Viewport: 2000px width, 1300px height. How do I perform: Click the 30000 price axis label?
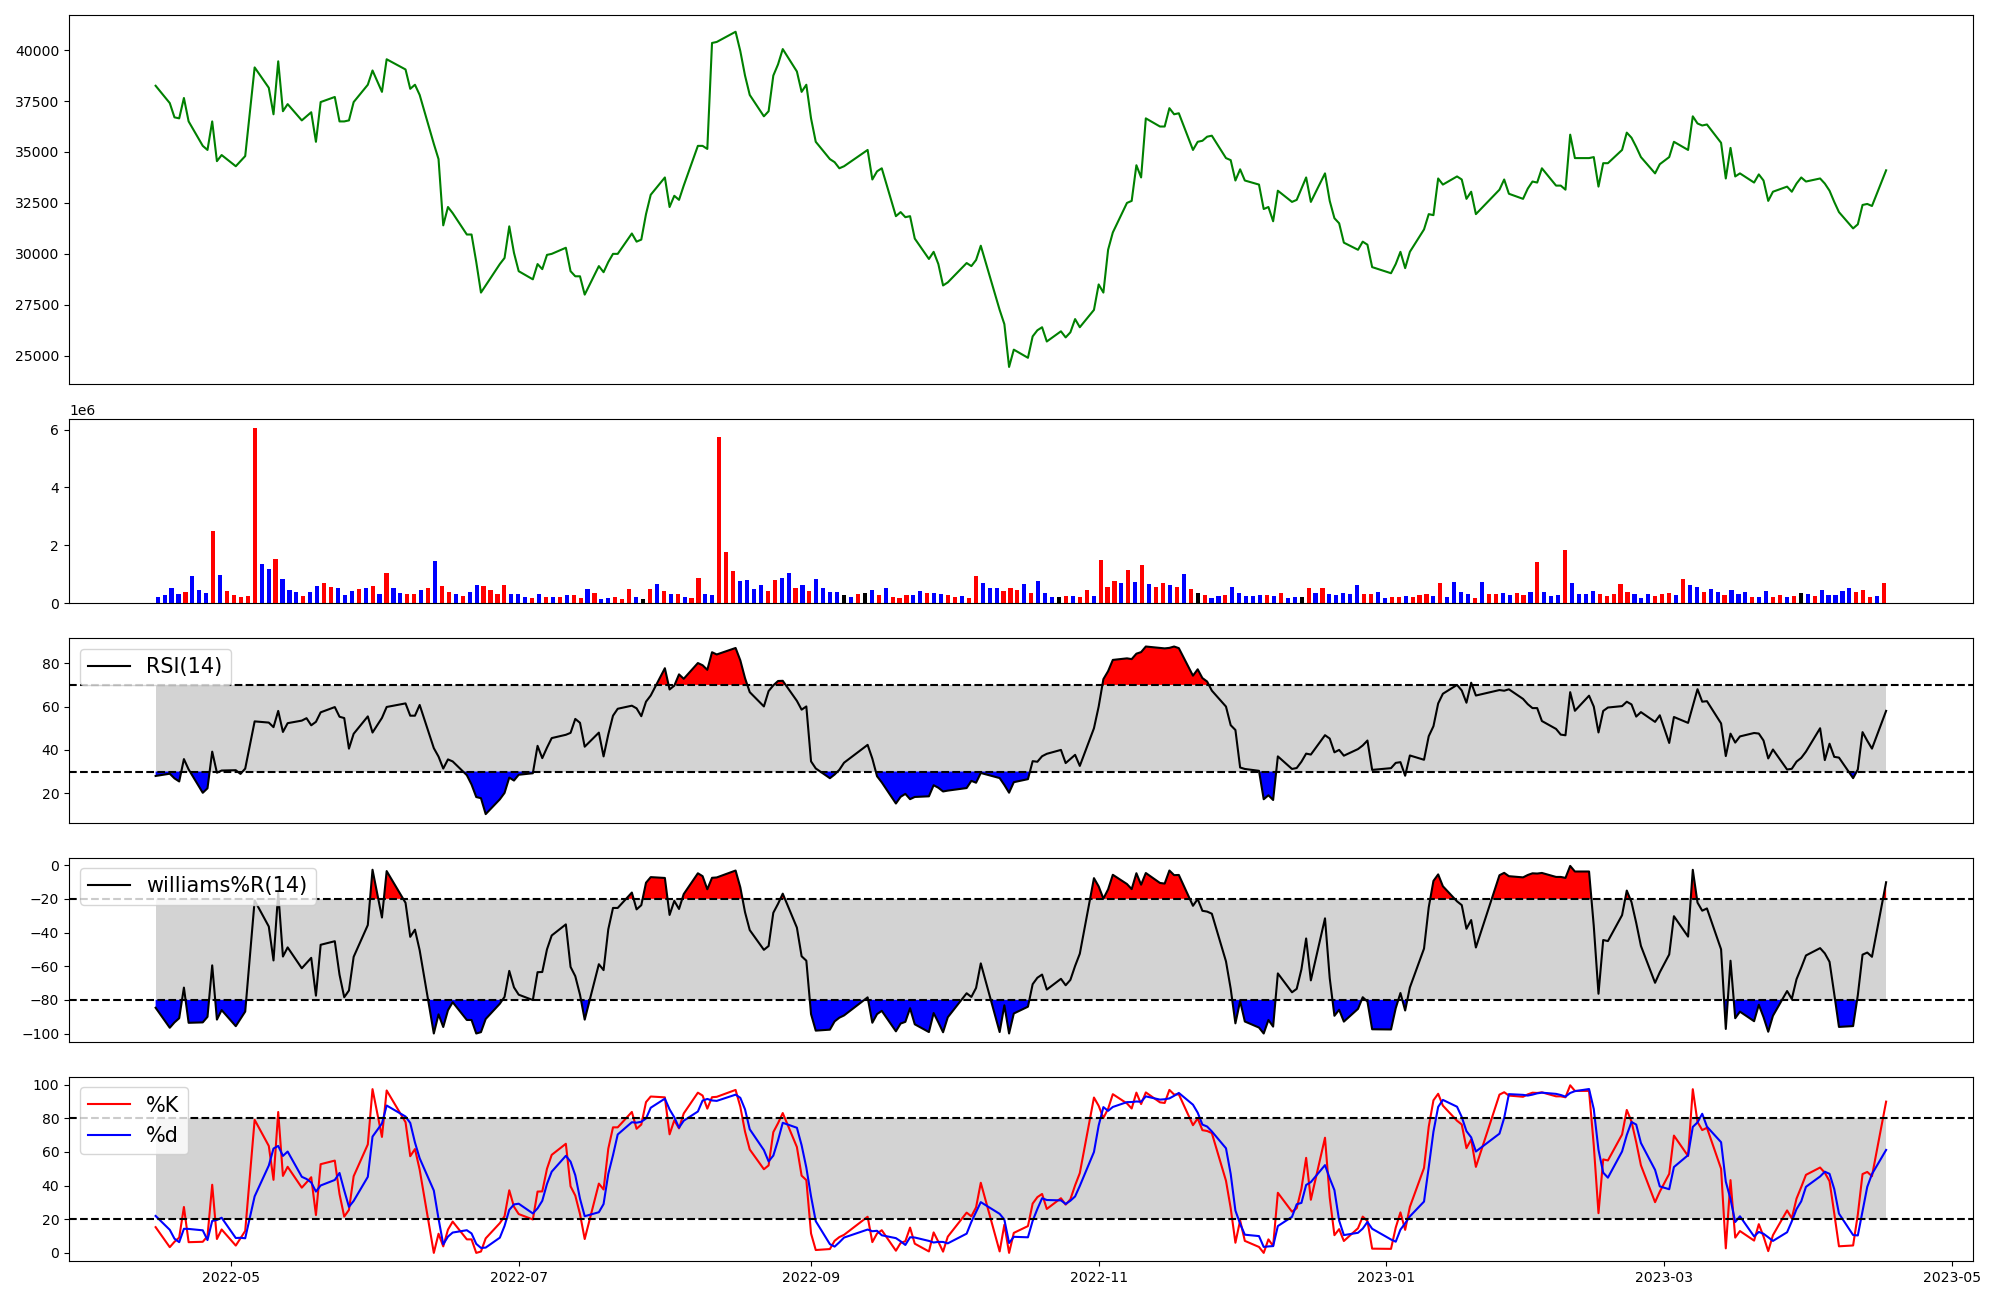pos(36,255)
